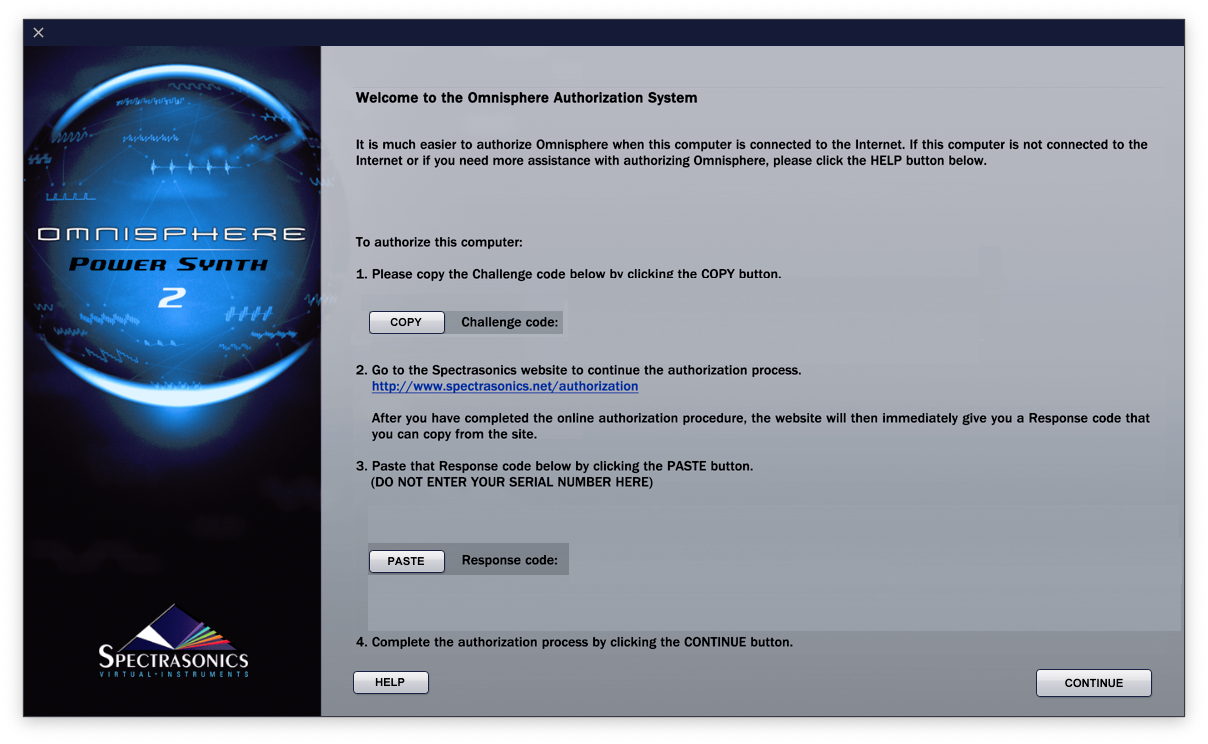Click step 1 'Please copy the Challenge code' text
The image size is (1208, 744).
tap(568, 273)
